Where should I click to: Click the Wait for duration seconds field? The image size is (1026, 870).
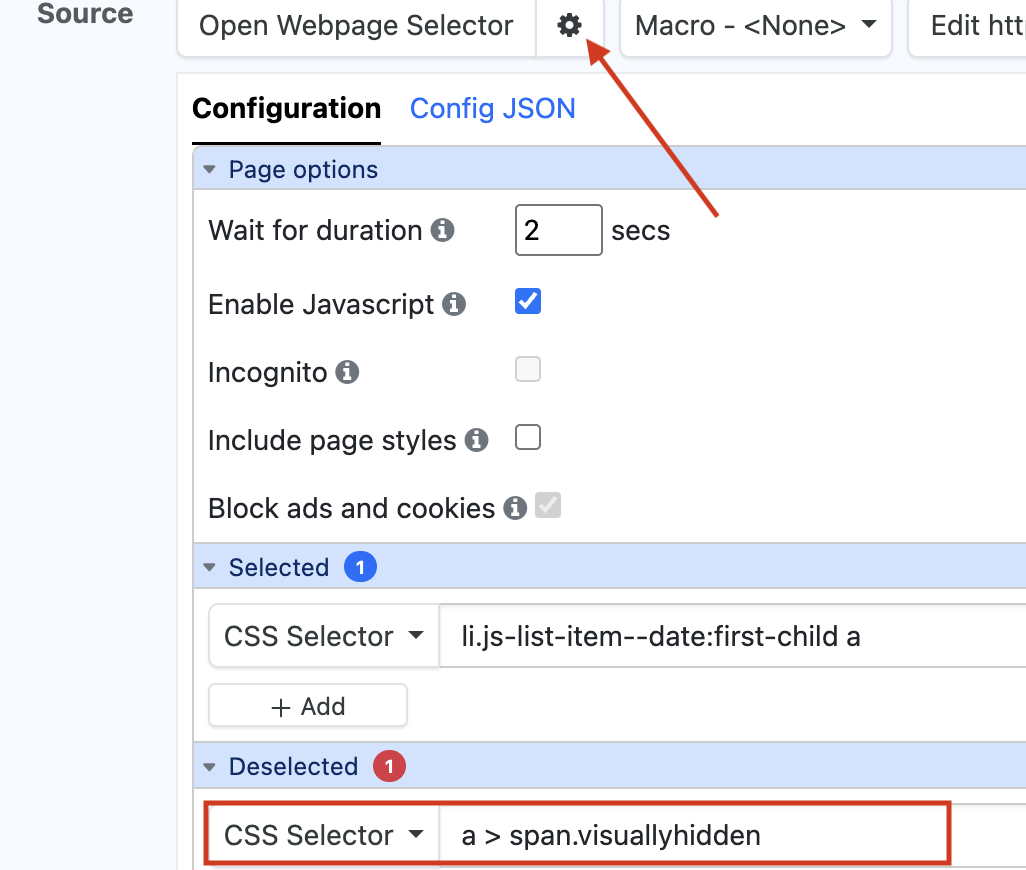coord(558,231)
